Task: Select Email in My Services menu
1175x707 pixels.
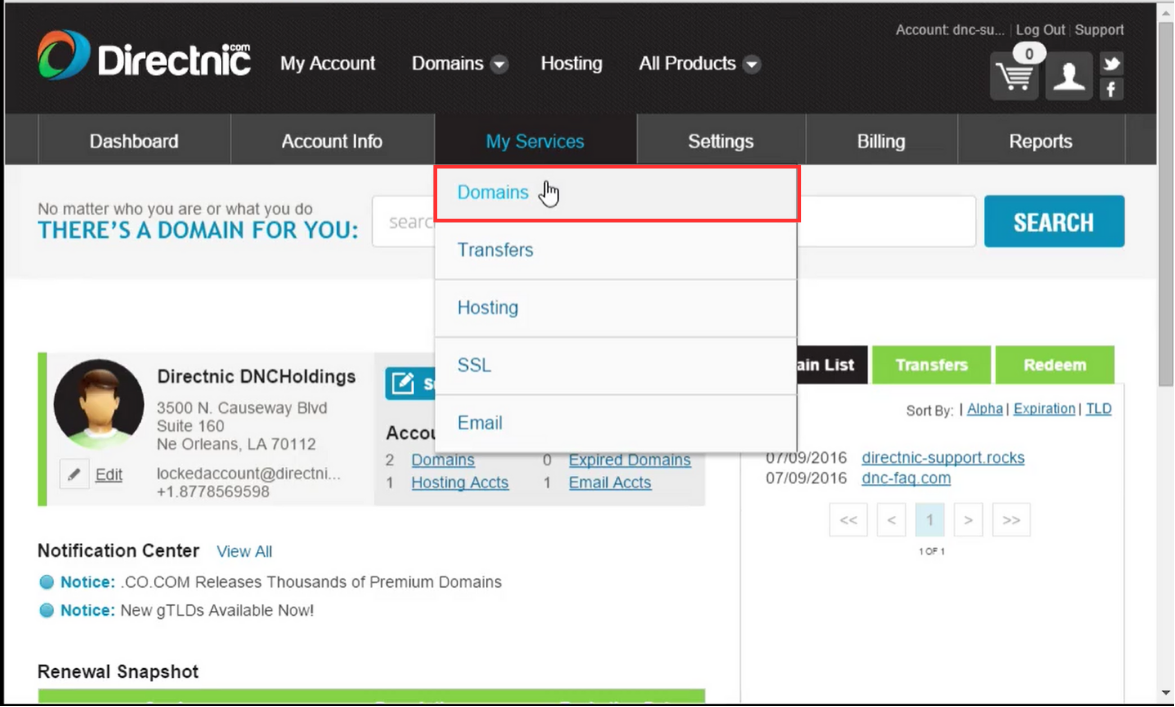Action: pyautogui.click(x=616, y=424)
